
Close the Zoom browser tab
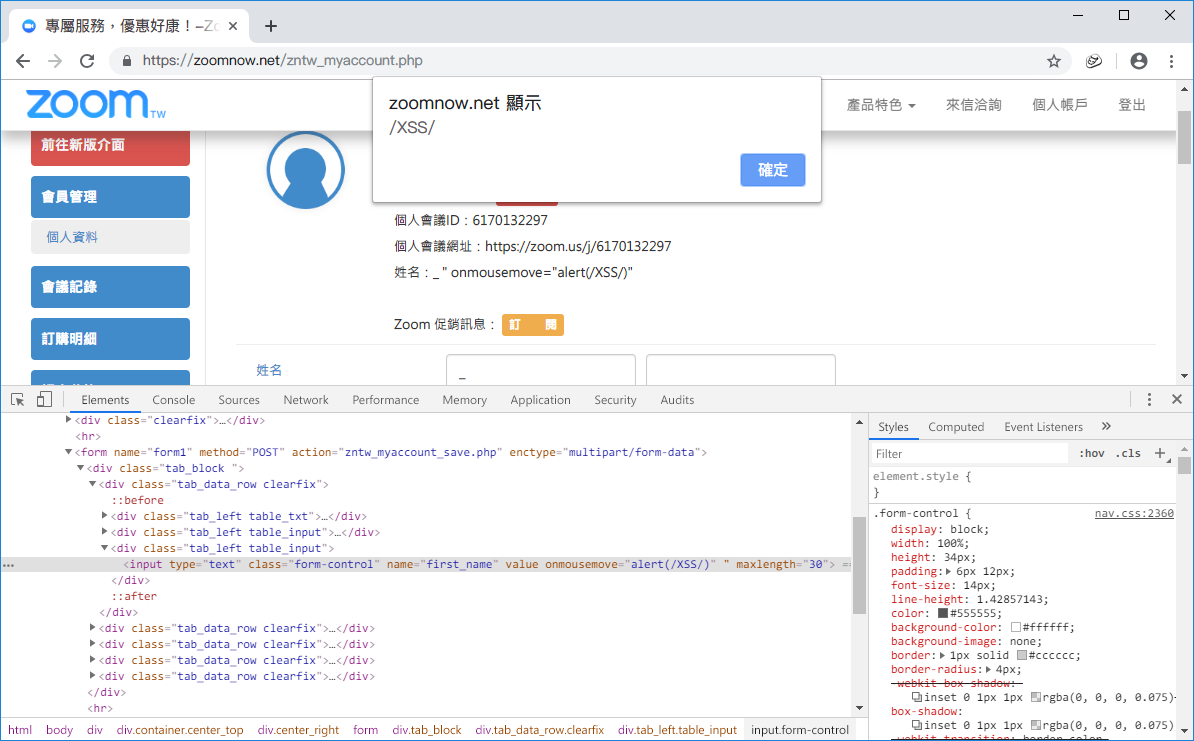(x=233, y=26)
